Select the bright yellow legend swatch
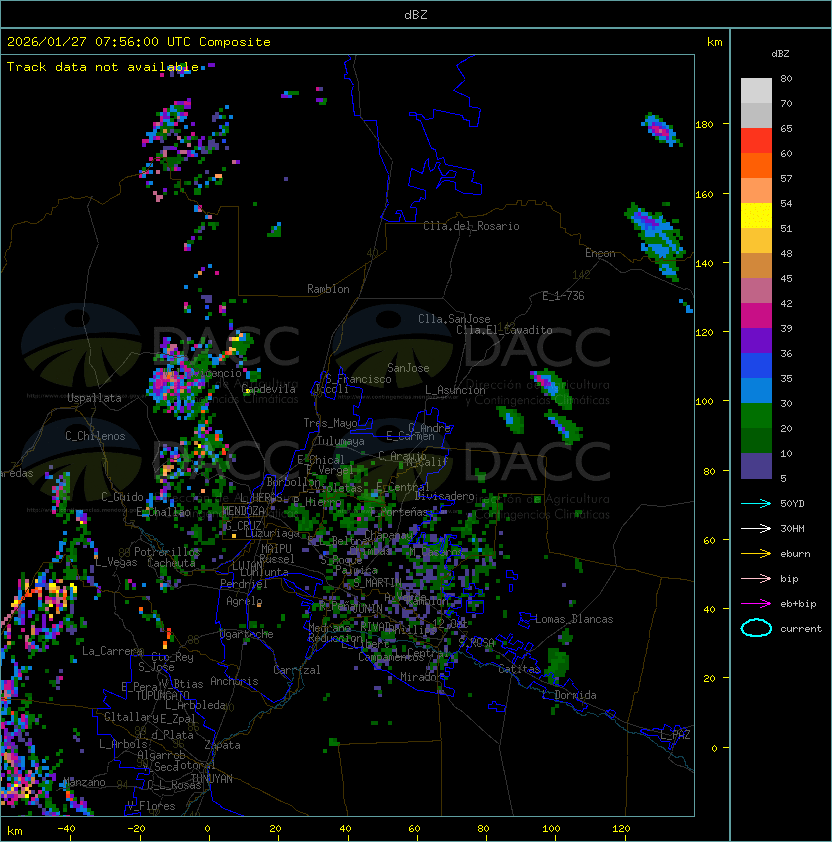Viewport: 832px width, 842px height. tap(756, 215)
